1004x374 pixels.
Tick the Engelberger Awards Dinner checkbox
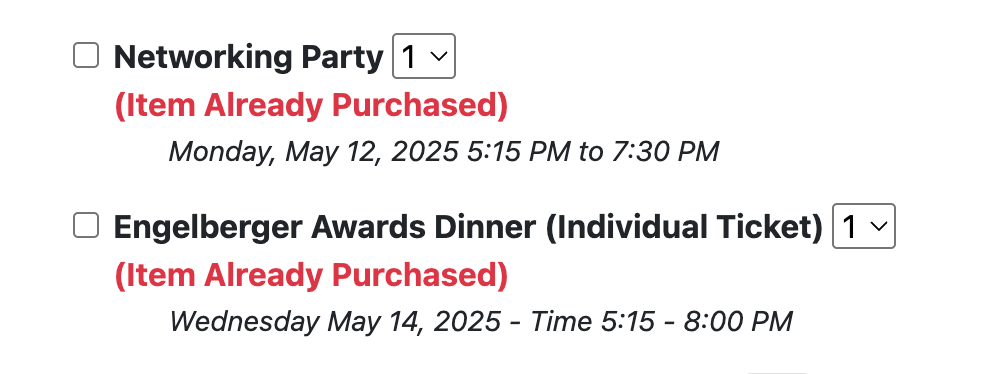[x=86, y=225]
